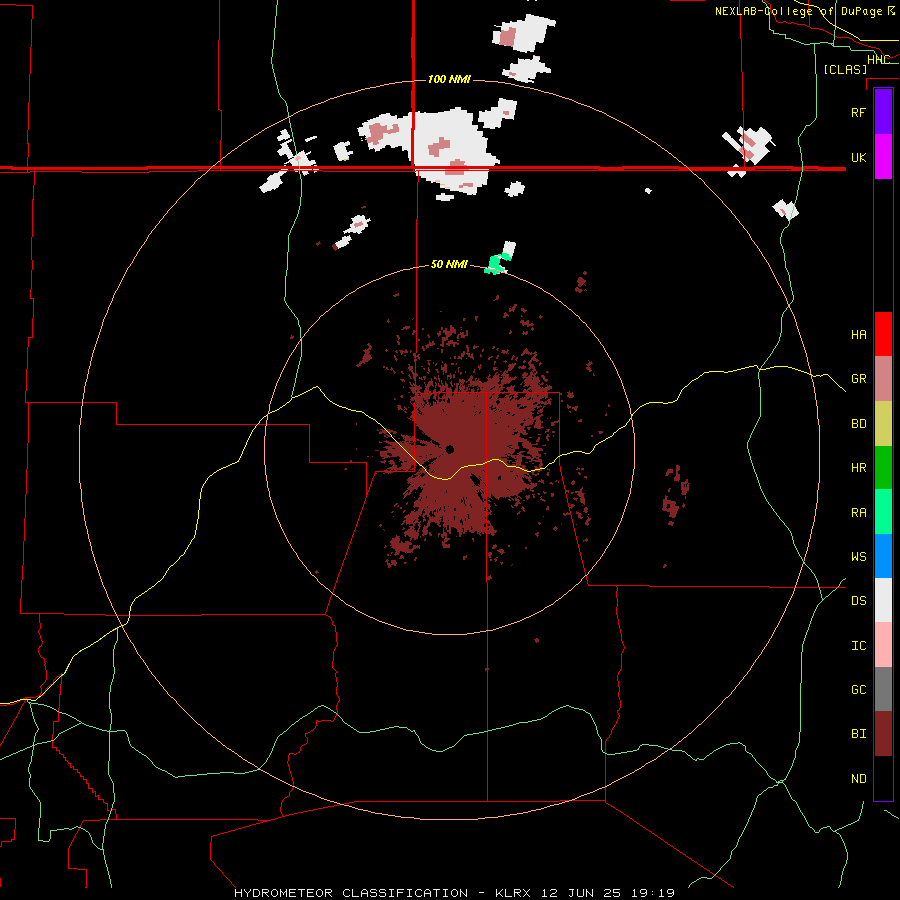The height and width of the screenshot is (900, 900).
Task: Click the bright green RA legend swatch
Action: point(883,512)
